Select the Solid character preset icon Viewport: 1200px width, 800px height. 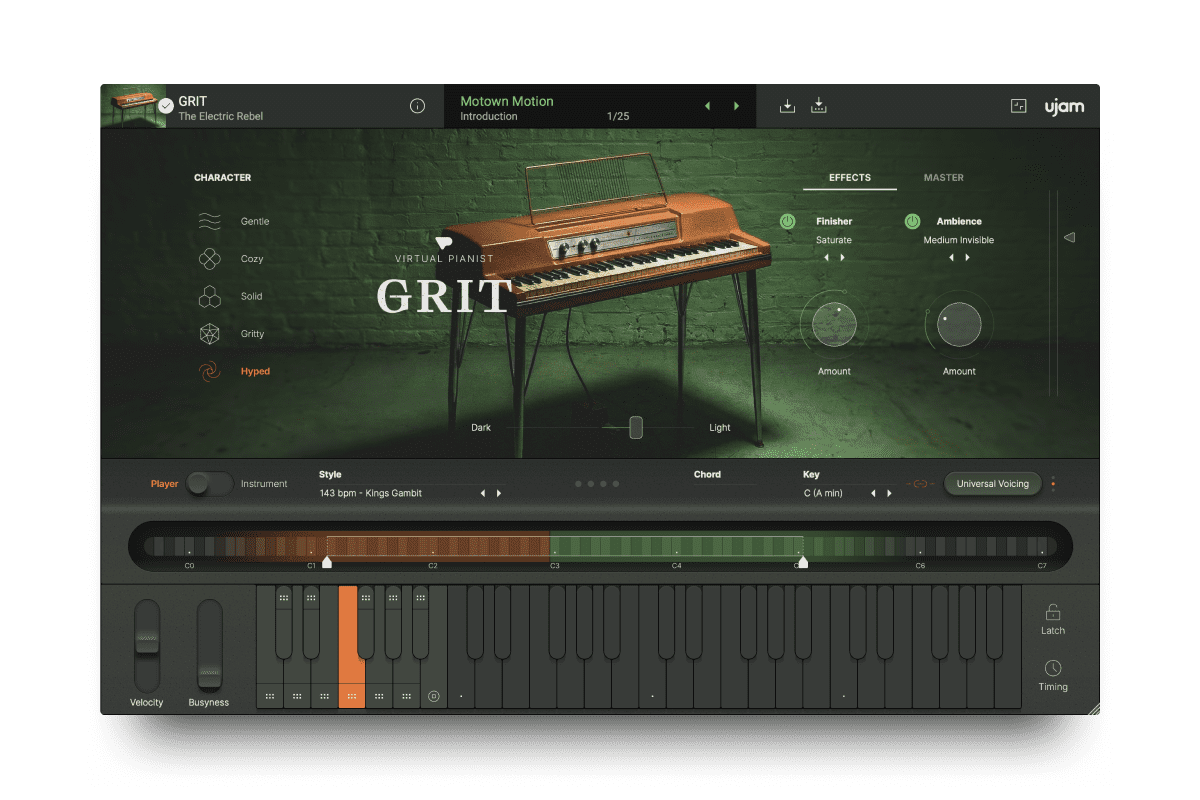click(x=209, y=296)
